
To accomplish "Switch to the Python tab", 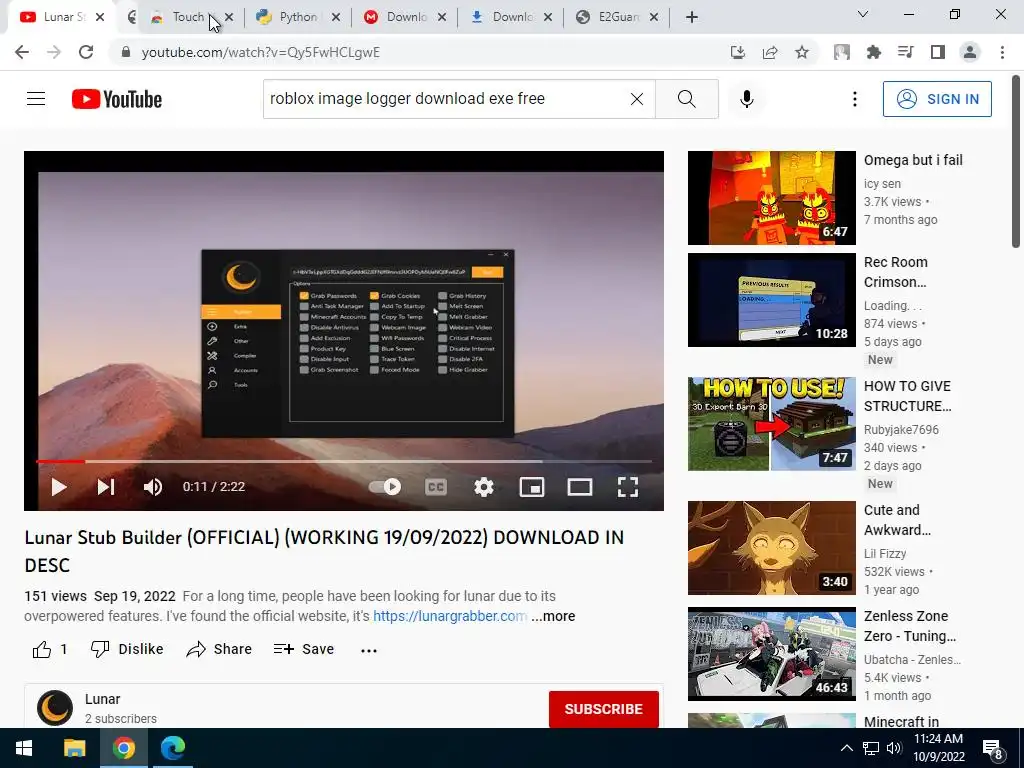I will coord(297,17).
